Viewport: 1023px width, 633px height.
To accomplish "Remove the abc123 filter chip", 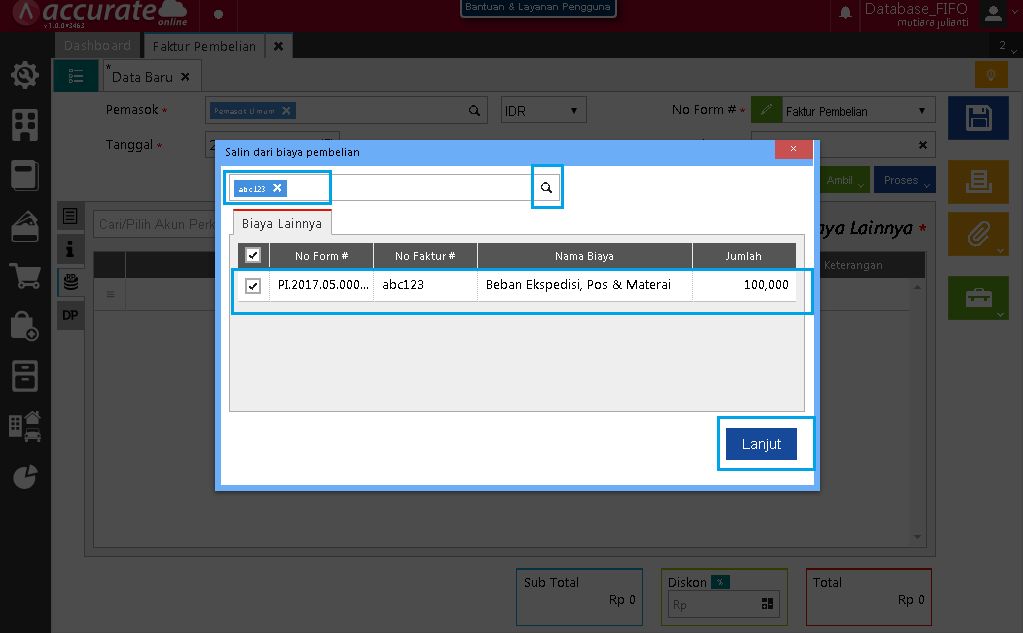I will pos(276,187).
